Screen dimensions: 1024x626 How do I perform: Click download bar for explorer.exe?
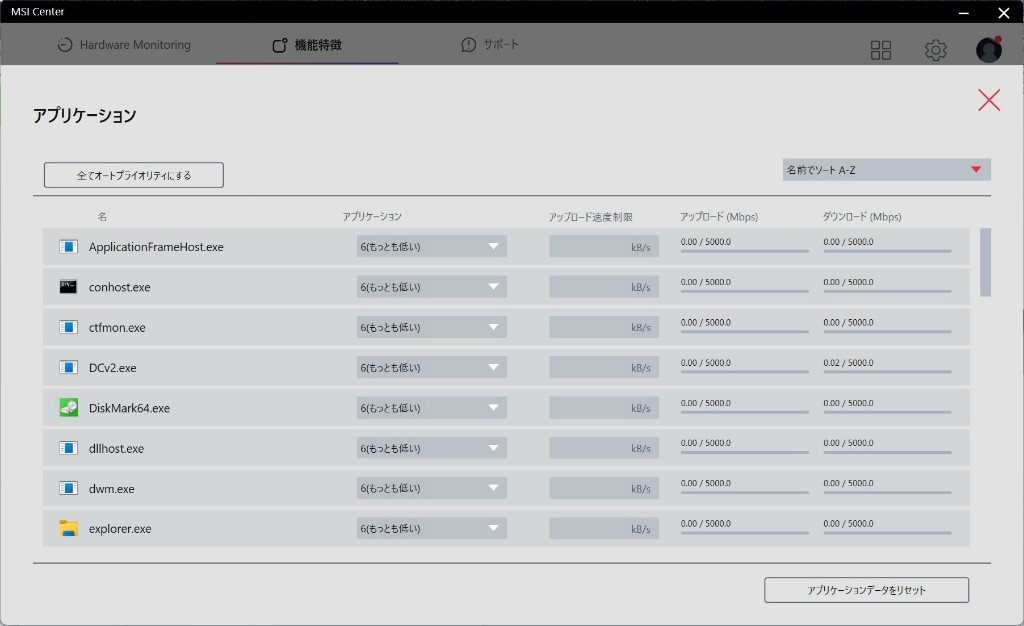point(887,533)
